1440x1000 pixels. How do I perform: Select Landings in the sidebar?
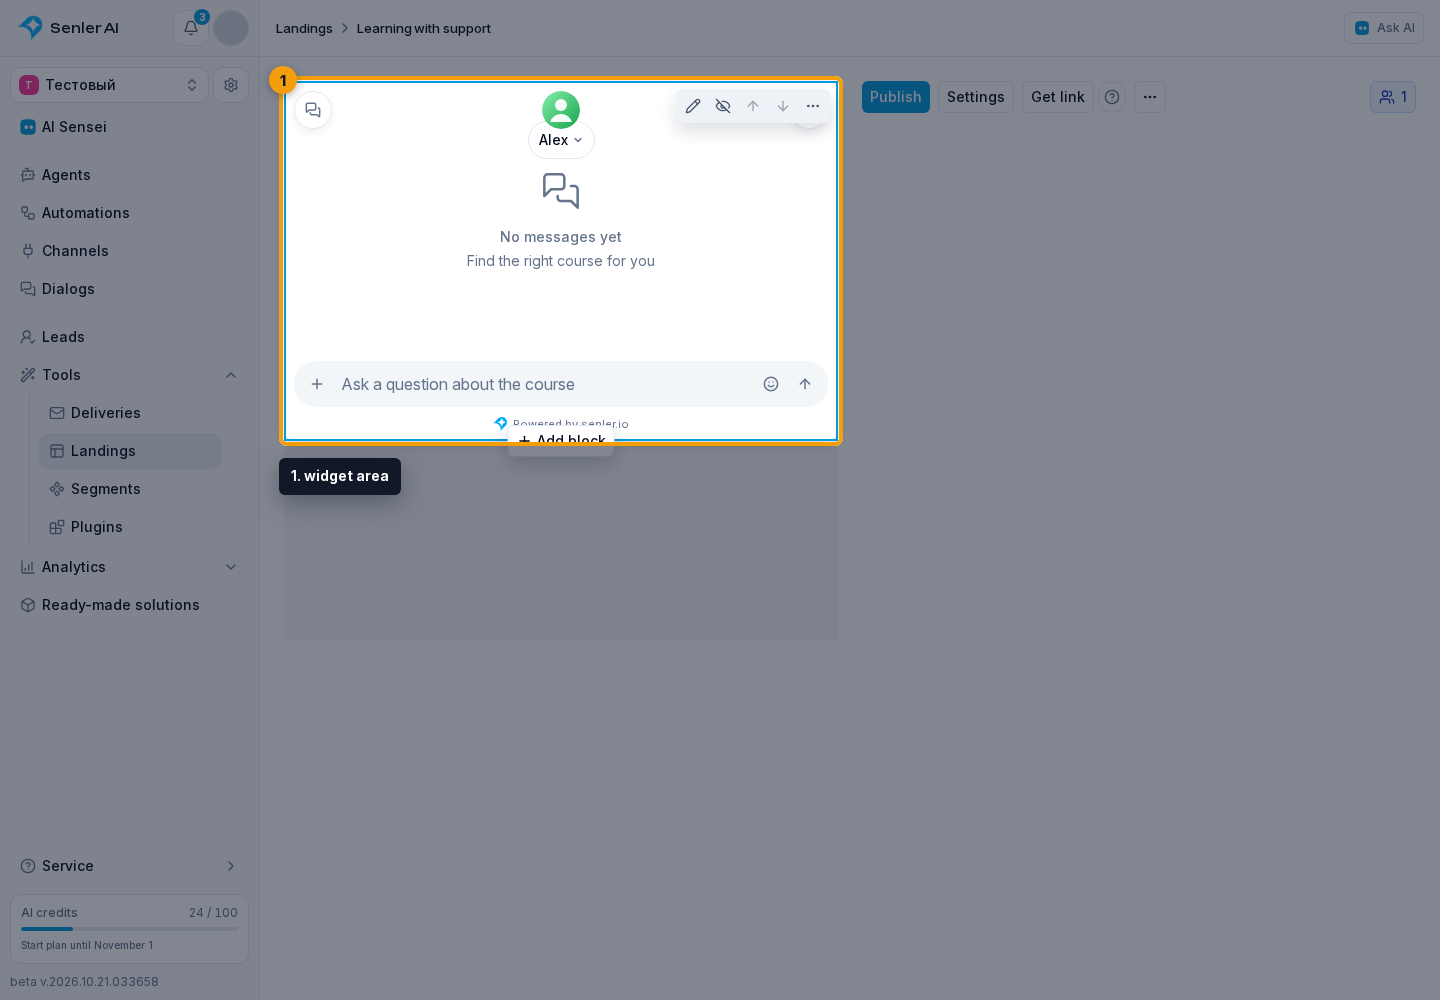point(130,451)
